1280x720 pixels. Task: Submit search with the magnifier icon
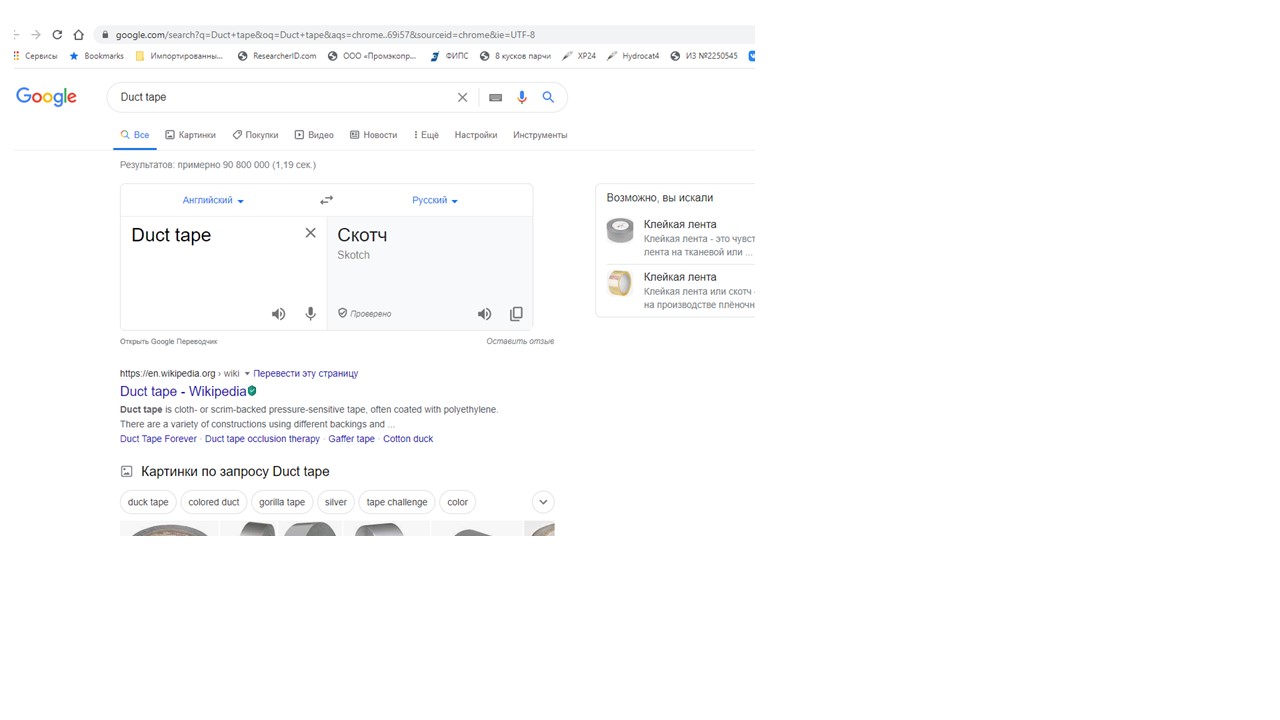pyautogui.click(x=548, y=97)
